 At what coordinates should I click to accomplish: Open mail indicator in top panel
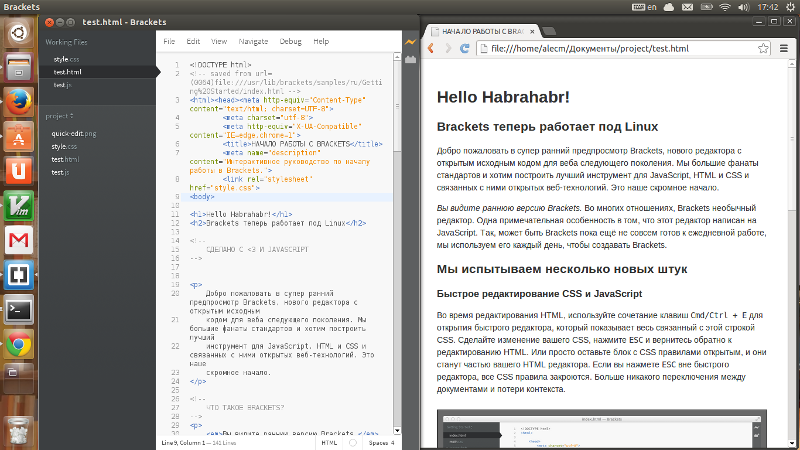687,7
